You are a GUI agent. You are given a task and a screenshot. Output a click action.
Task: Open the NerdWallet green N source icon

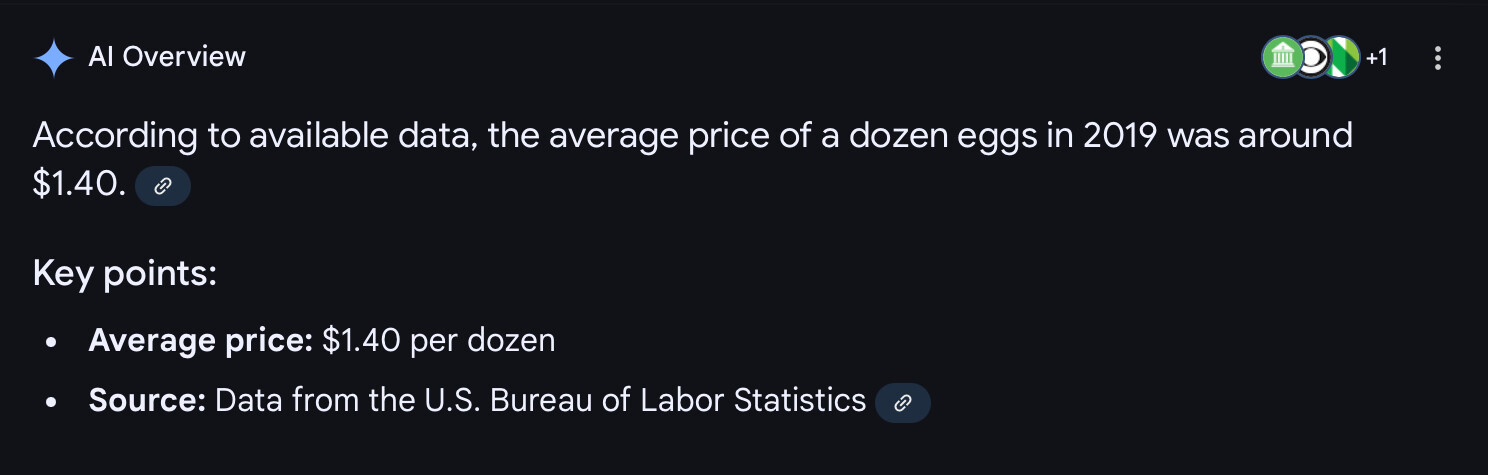click(1342, 58)
